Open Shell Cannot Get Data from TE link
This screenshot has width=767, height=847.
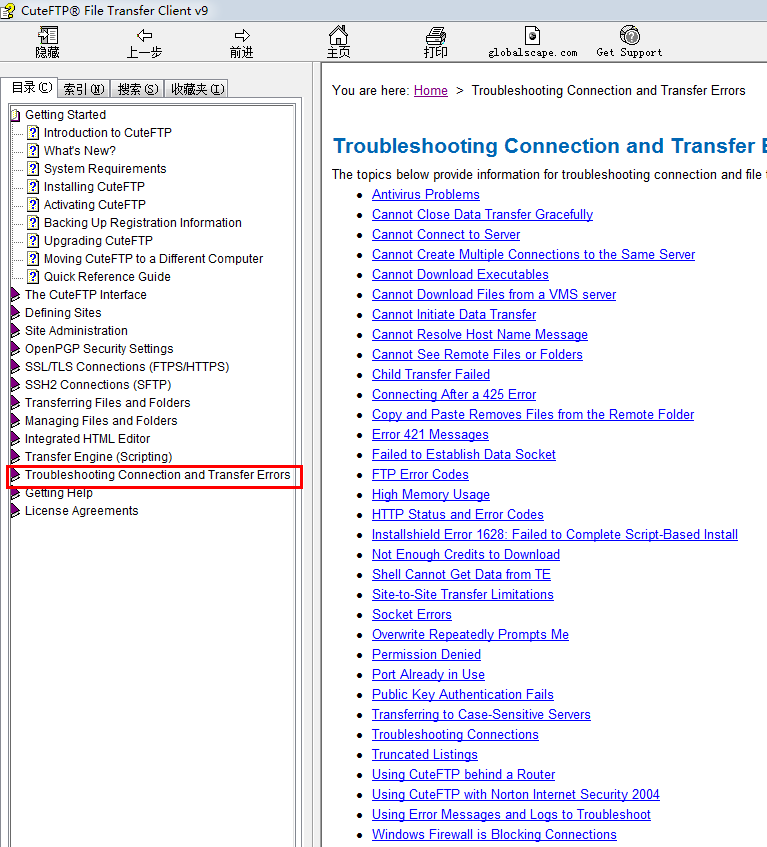pyautogui.click(x=461, y=574)
